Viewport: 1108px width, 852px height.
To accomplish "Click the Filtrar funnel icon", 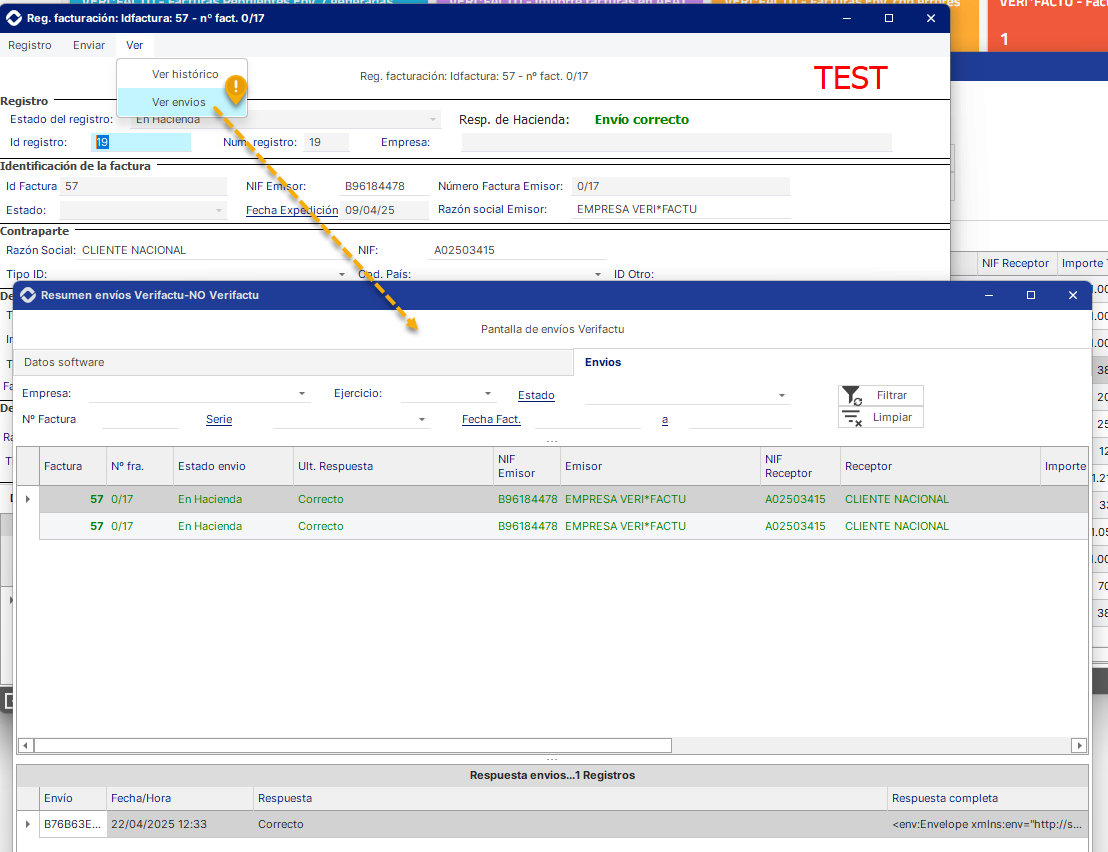I will coord(852,396).
